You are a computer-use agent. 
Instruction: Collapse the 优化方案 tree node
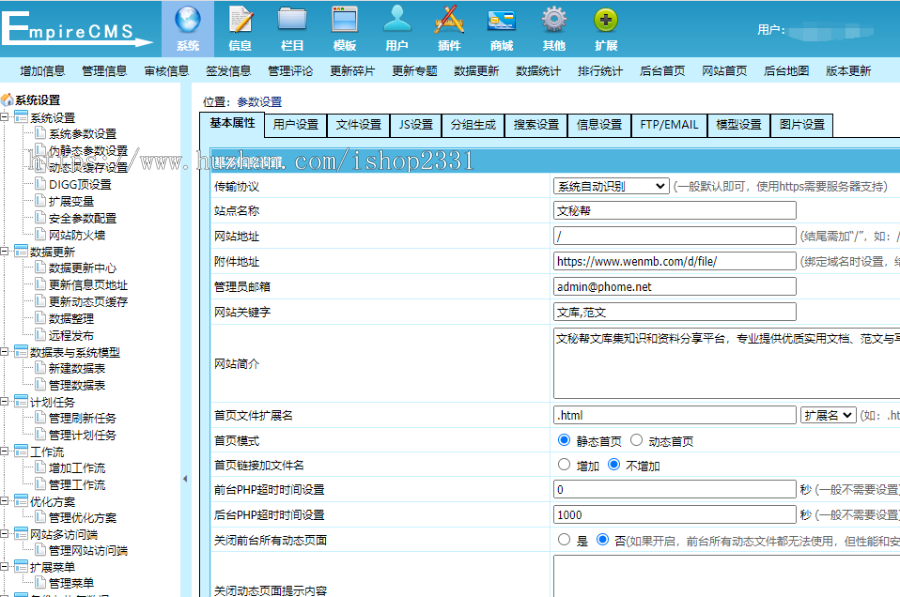click(x=5, y=501)
